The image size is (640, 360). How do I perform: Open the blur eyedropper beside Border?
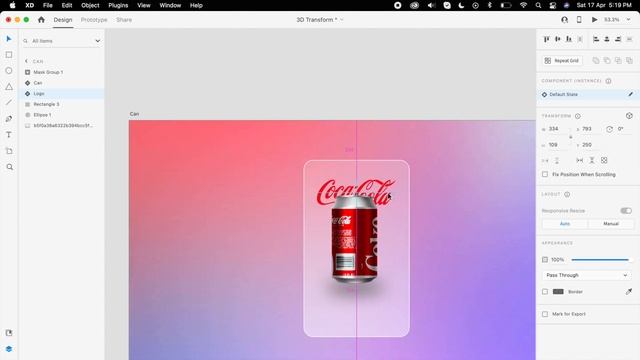pyautogui.click(x=629, y=291)
